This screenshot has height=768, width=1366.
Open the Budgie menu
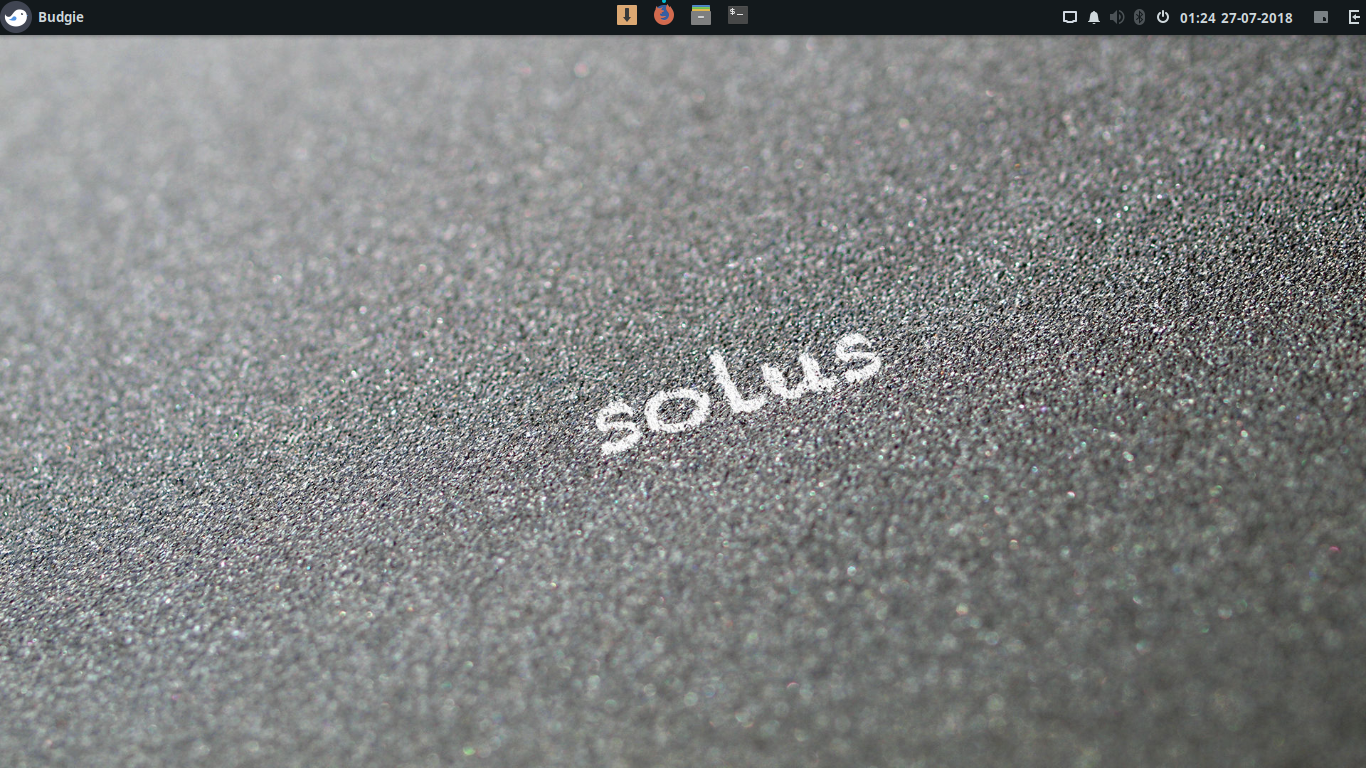(44, 17)
